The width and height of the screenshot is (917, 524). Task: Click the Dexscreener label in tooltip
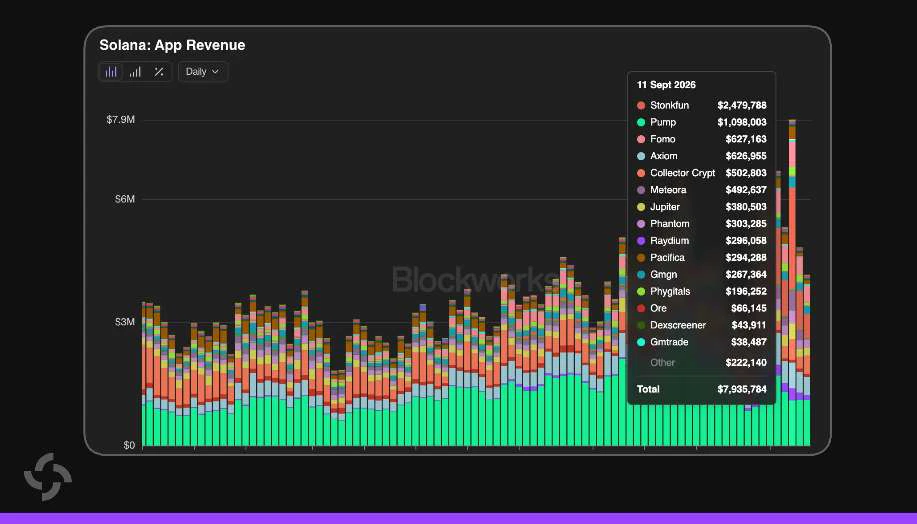pos(678,325)
